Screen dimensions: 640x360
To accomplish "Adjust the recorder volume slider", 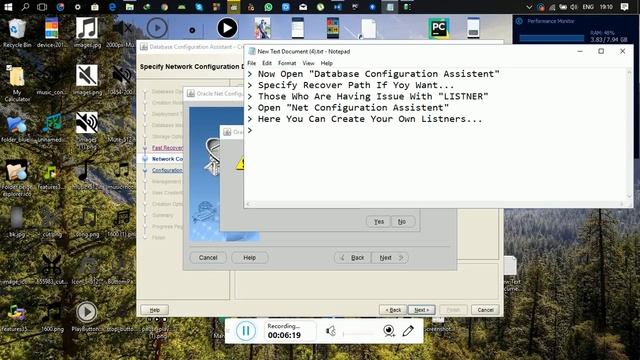I will pyautogui.click(x=358, y=333).
